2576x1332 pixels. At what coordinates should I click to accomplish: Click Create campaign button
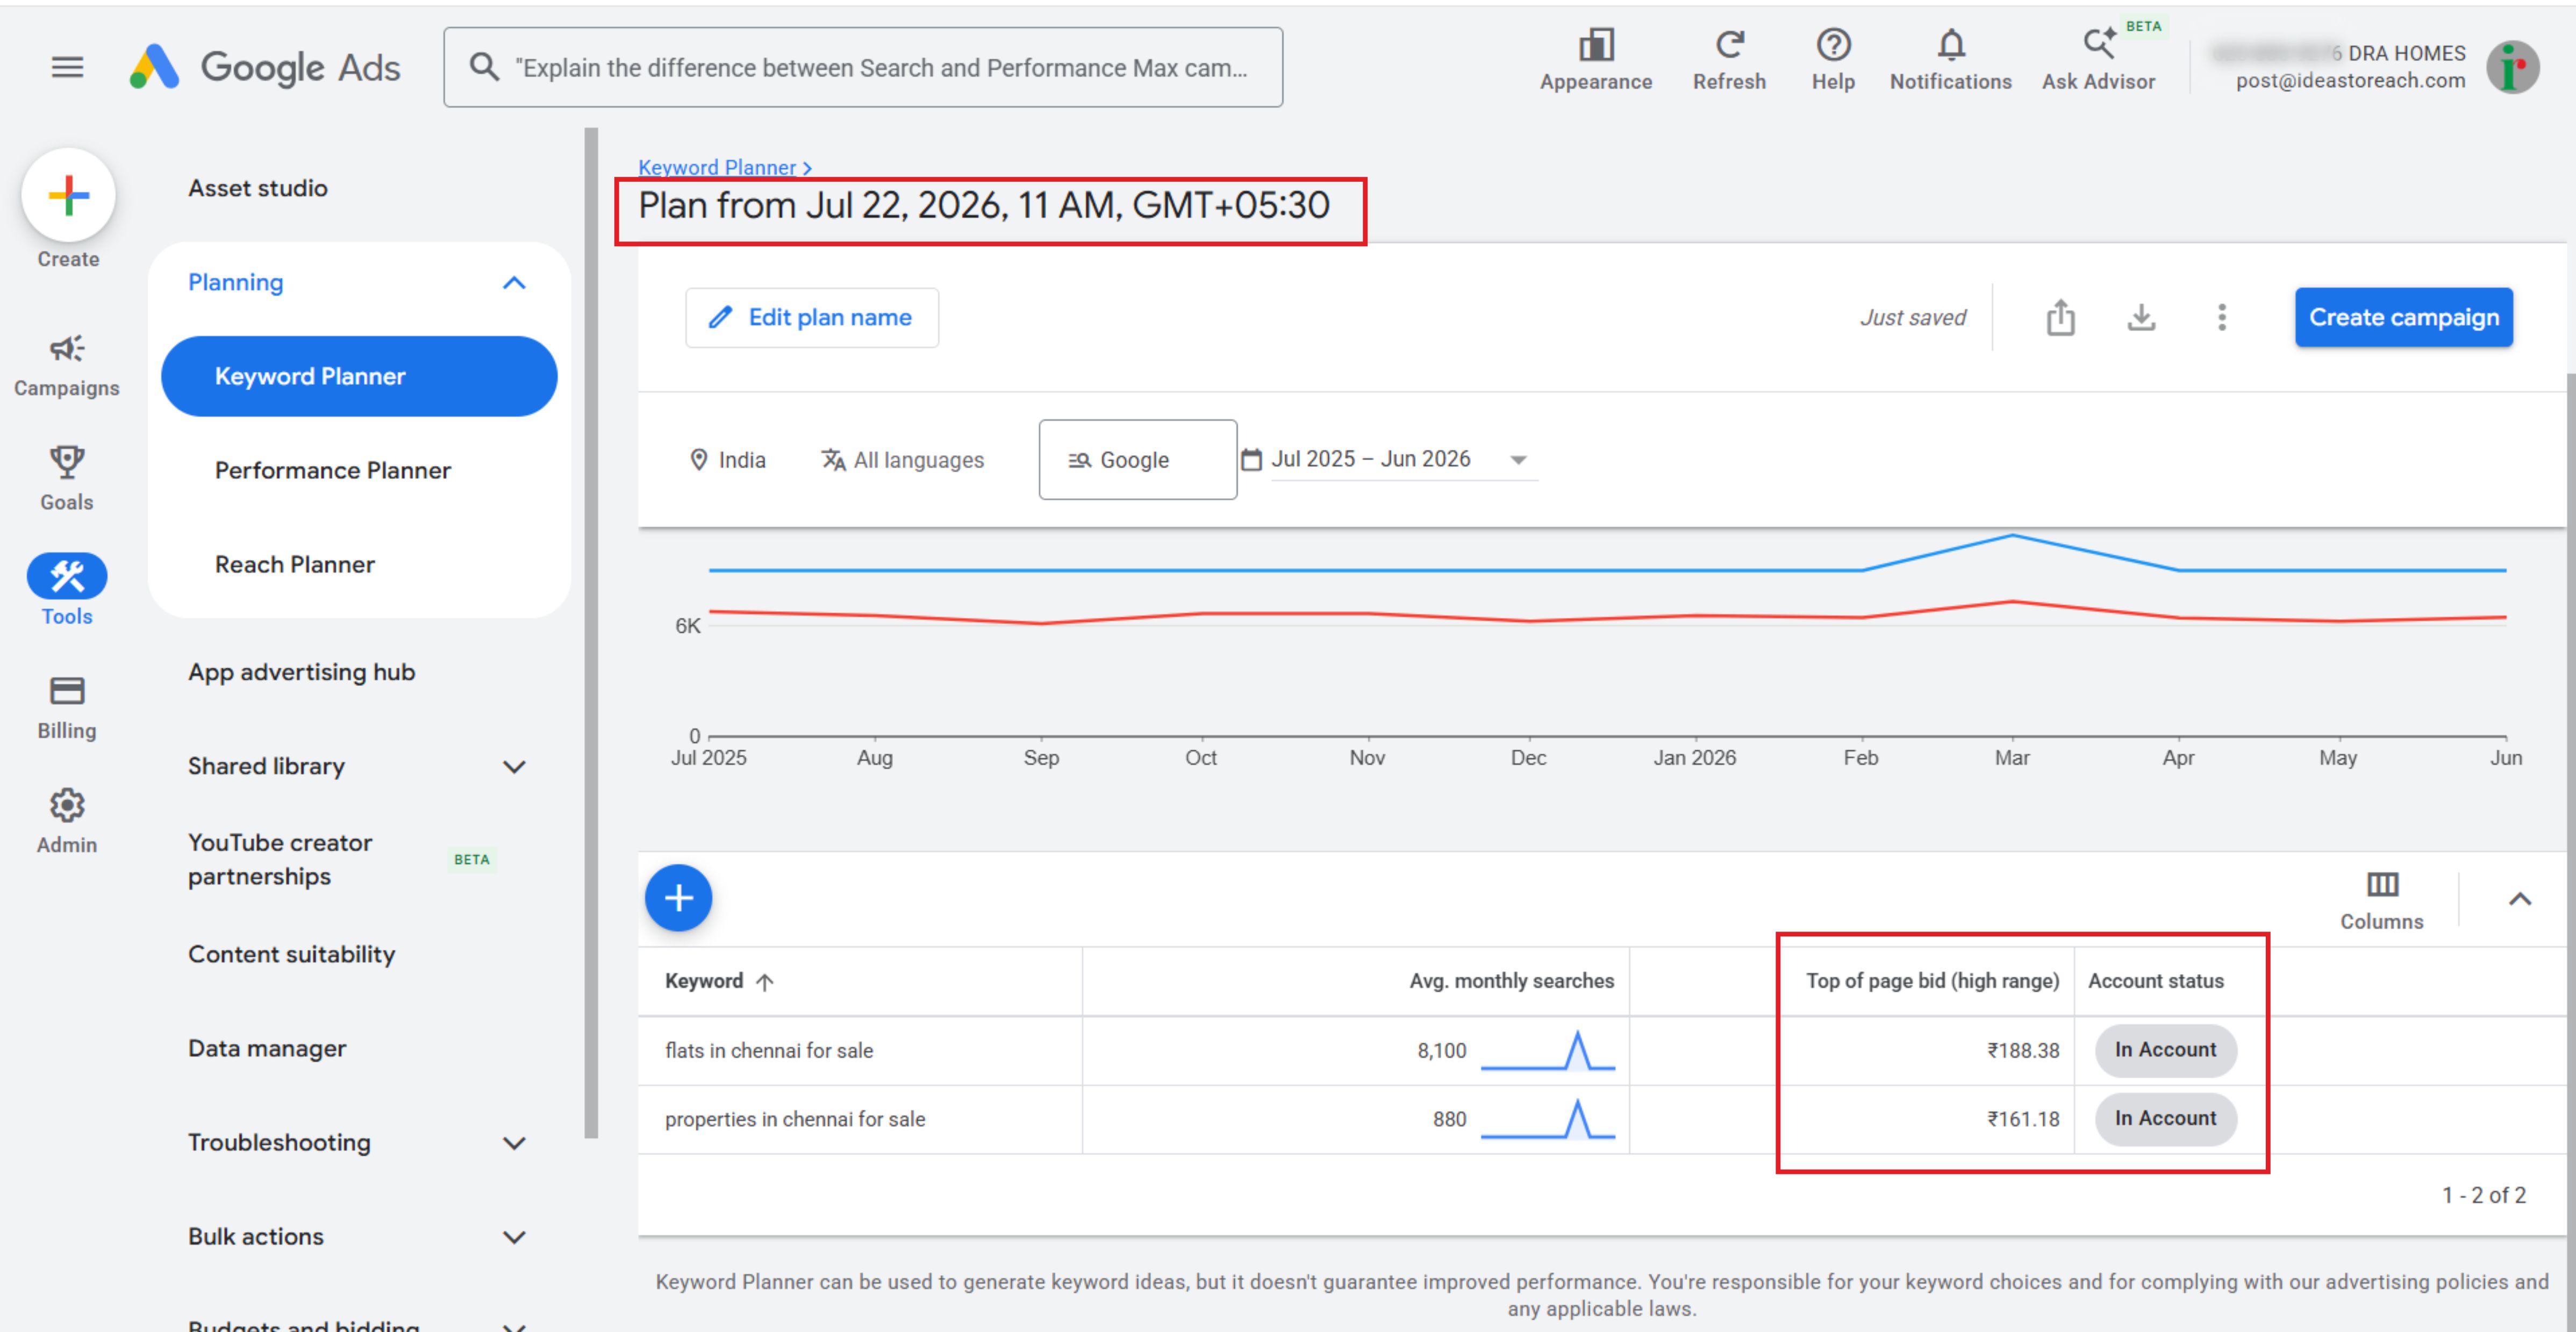click(x=2403, y=318)
